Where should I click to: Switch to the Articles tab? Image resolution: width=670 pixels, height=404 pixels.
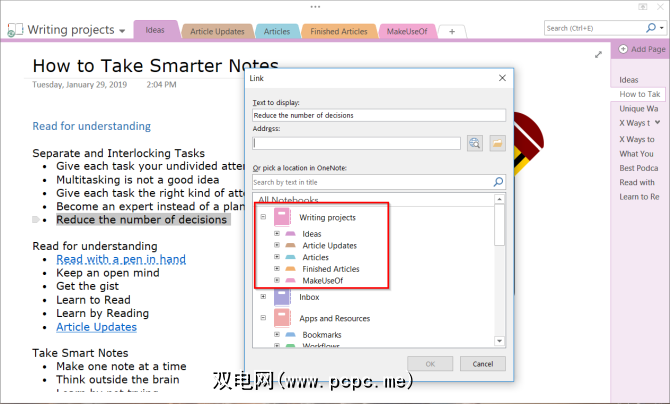[277, 31]
